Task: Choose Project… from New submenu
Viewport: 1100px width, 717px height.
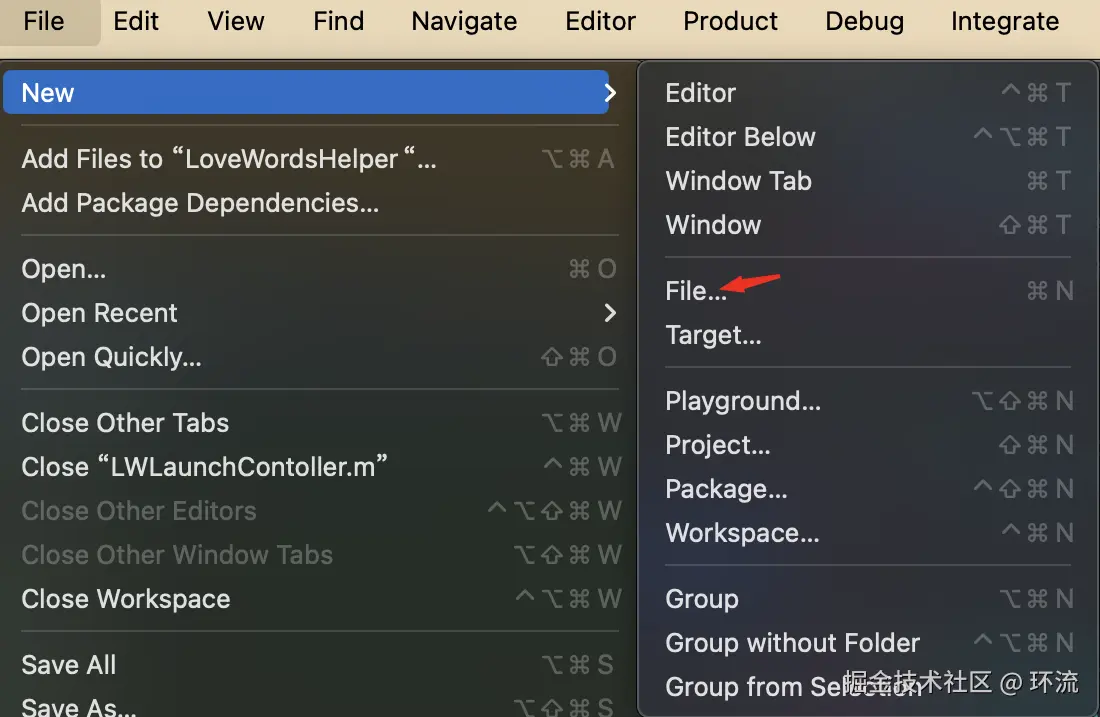Action: click(x=718, y=445)
